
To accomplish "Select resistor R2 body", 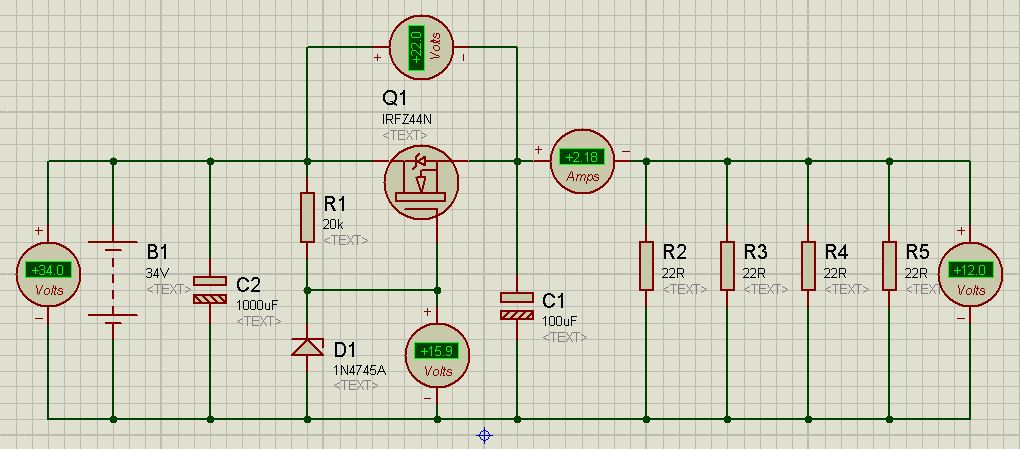I will 646,265.
